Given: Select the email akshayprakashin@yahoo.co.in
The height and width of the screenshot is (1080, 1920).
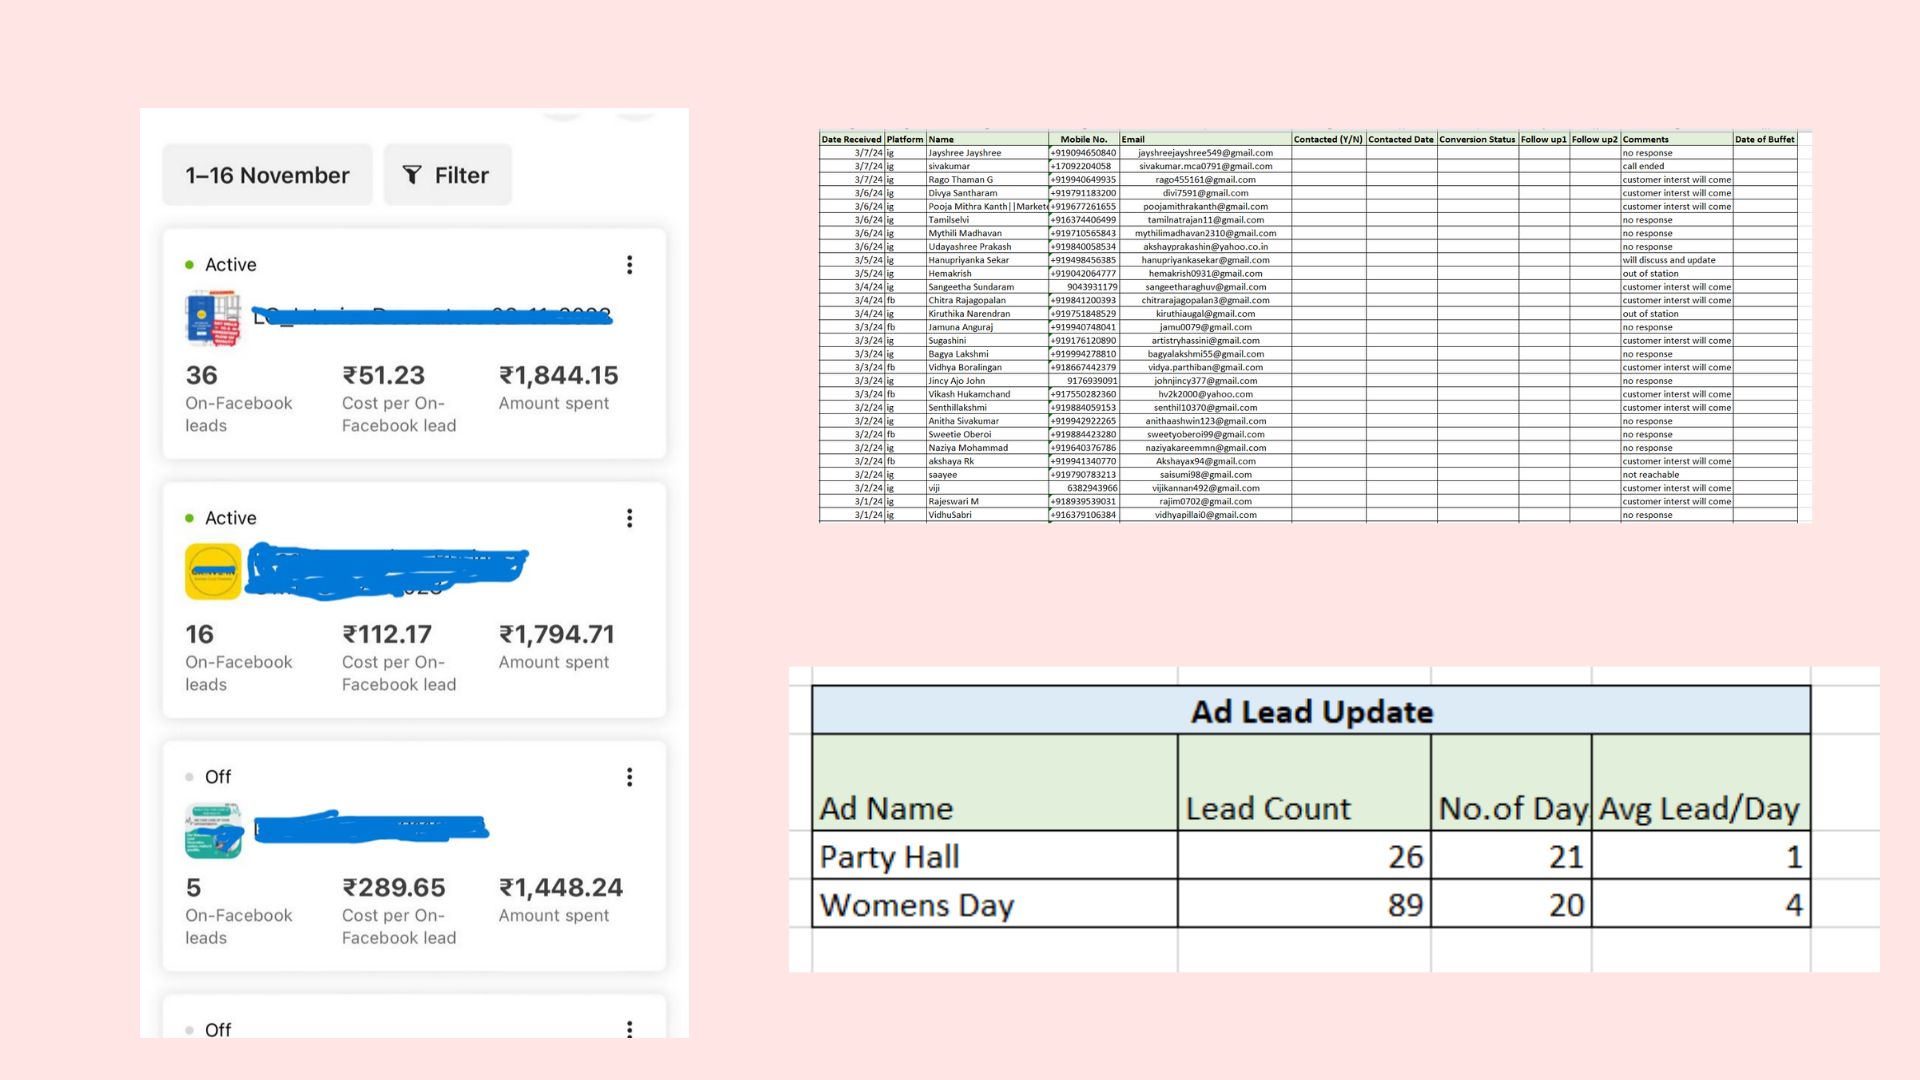Looking at the screenshot, I should 1205,247.
